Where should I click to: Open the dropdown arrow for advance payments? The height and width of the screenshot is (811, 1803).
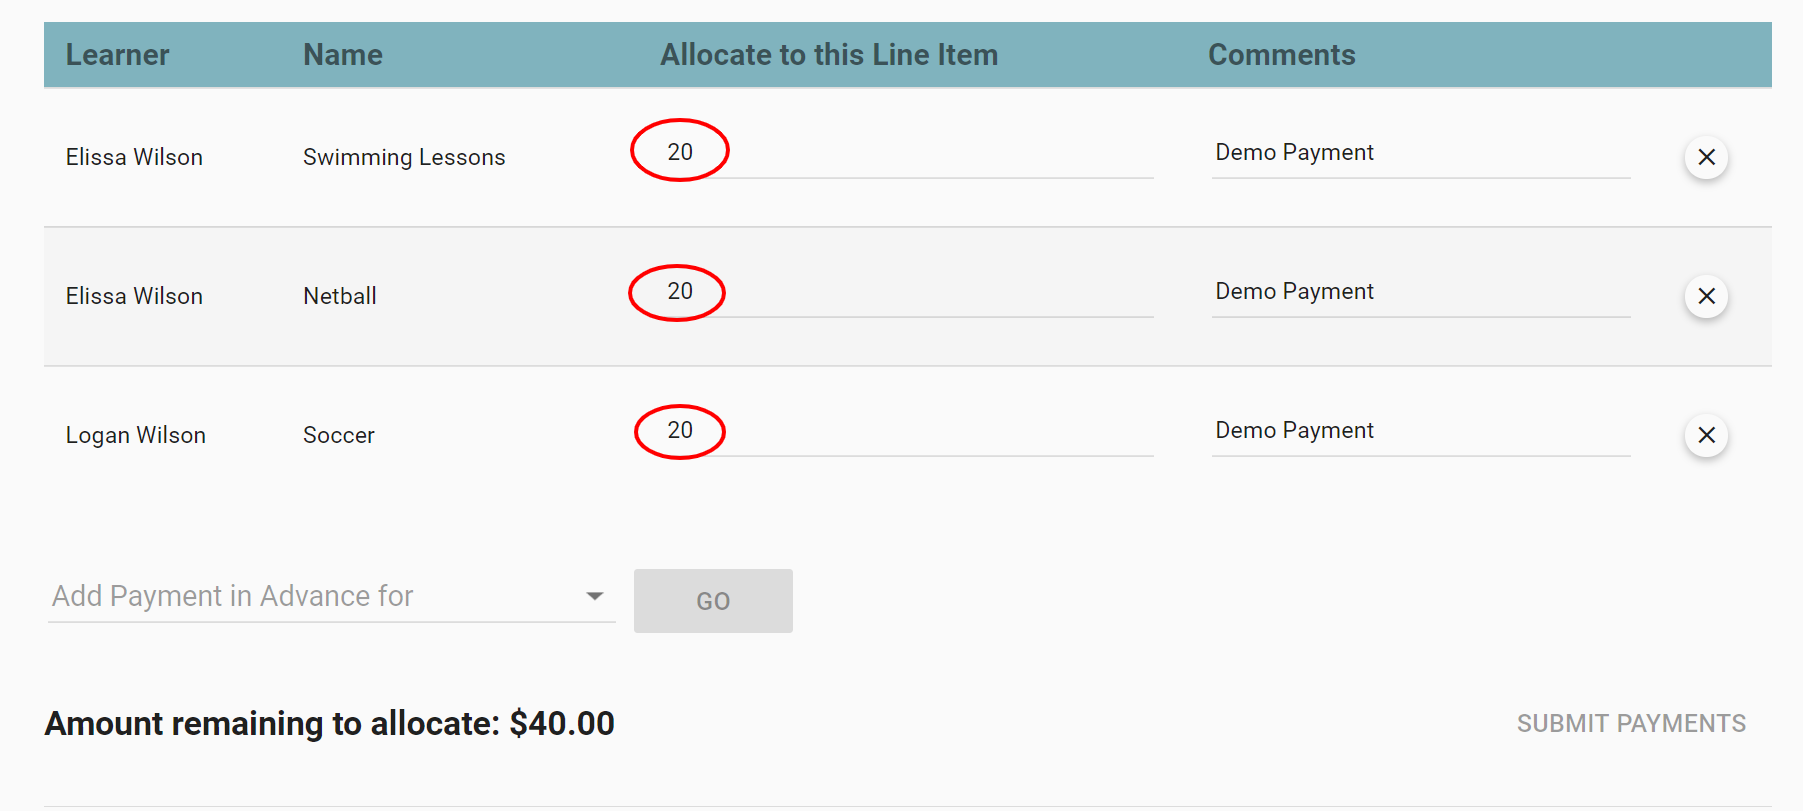[594, 596]
